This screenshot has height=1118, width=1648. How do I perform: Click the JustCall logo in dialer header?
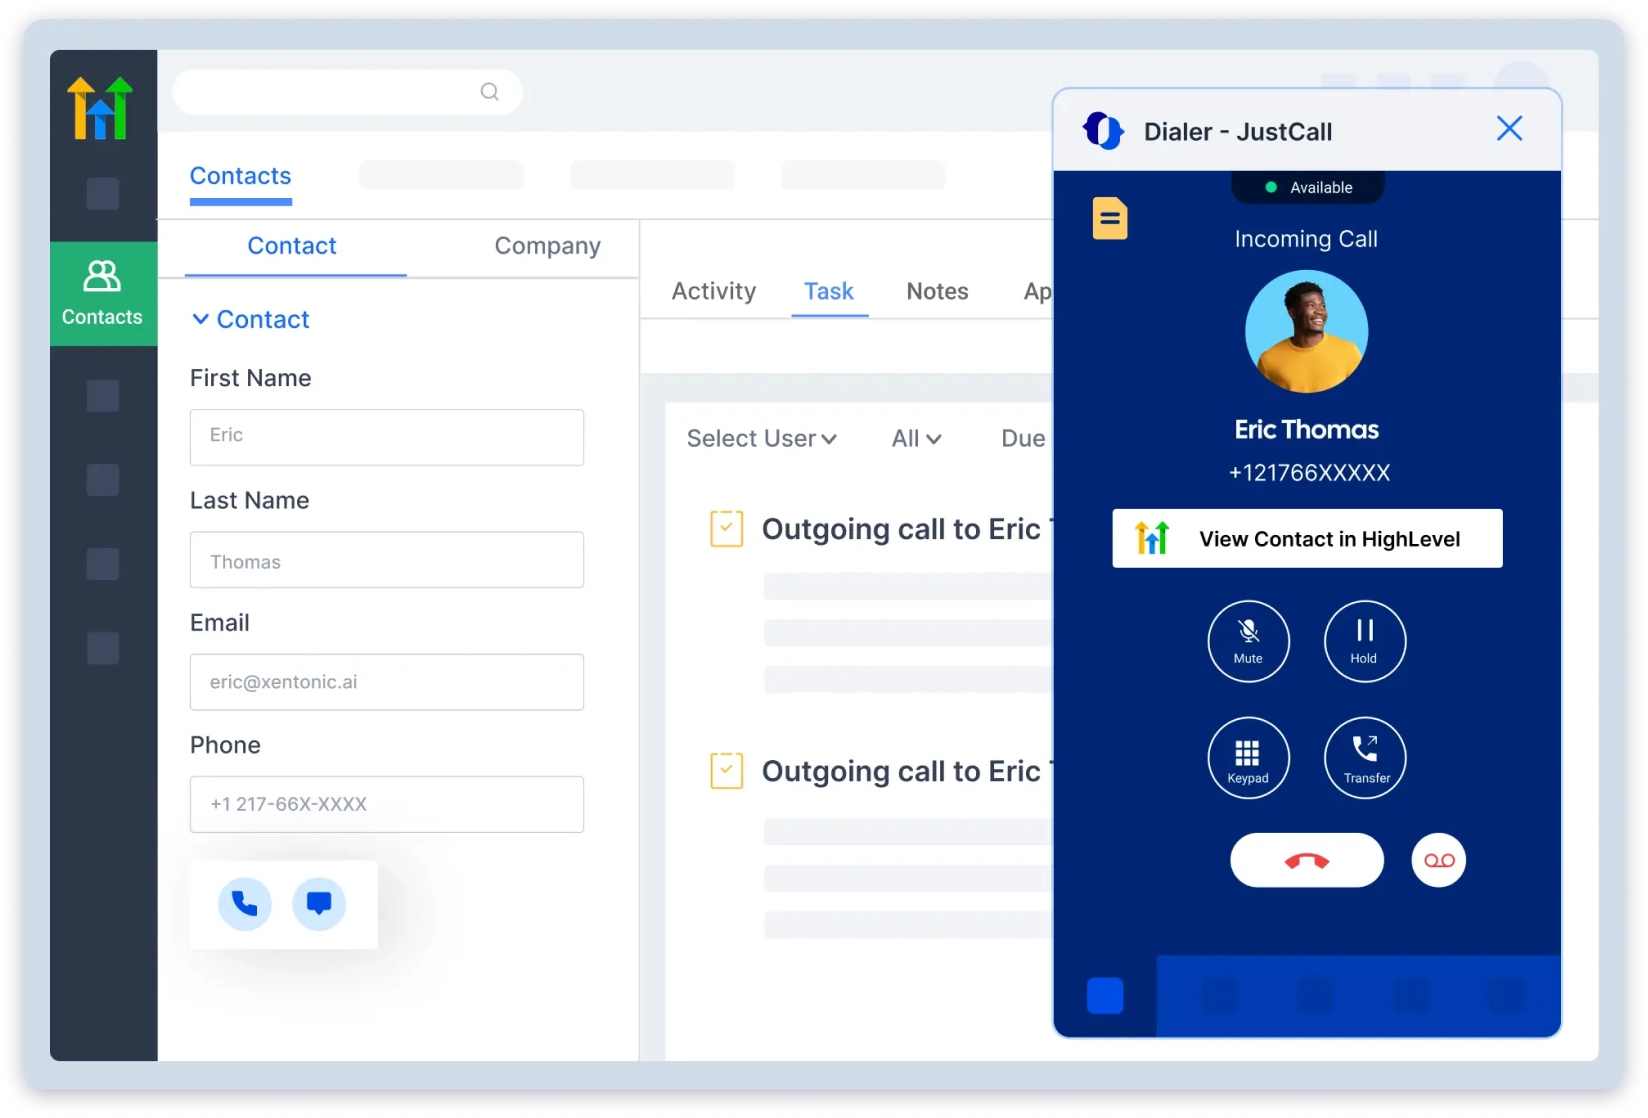[x=1103, y=131]
